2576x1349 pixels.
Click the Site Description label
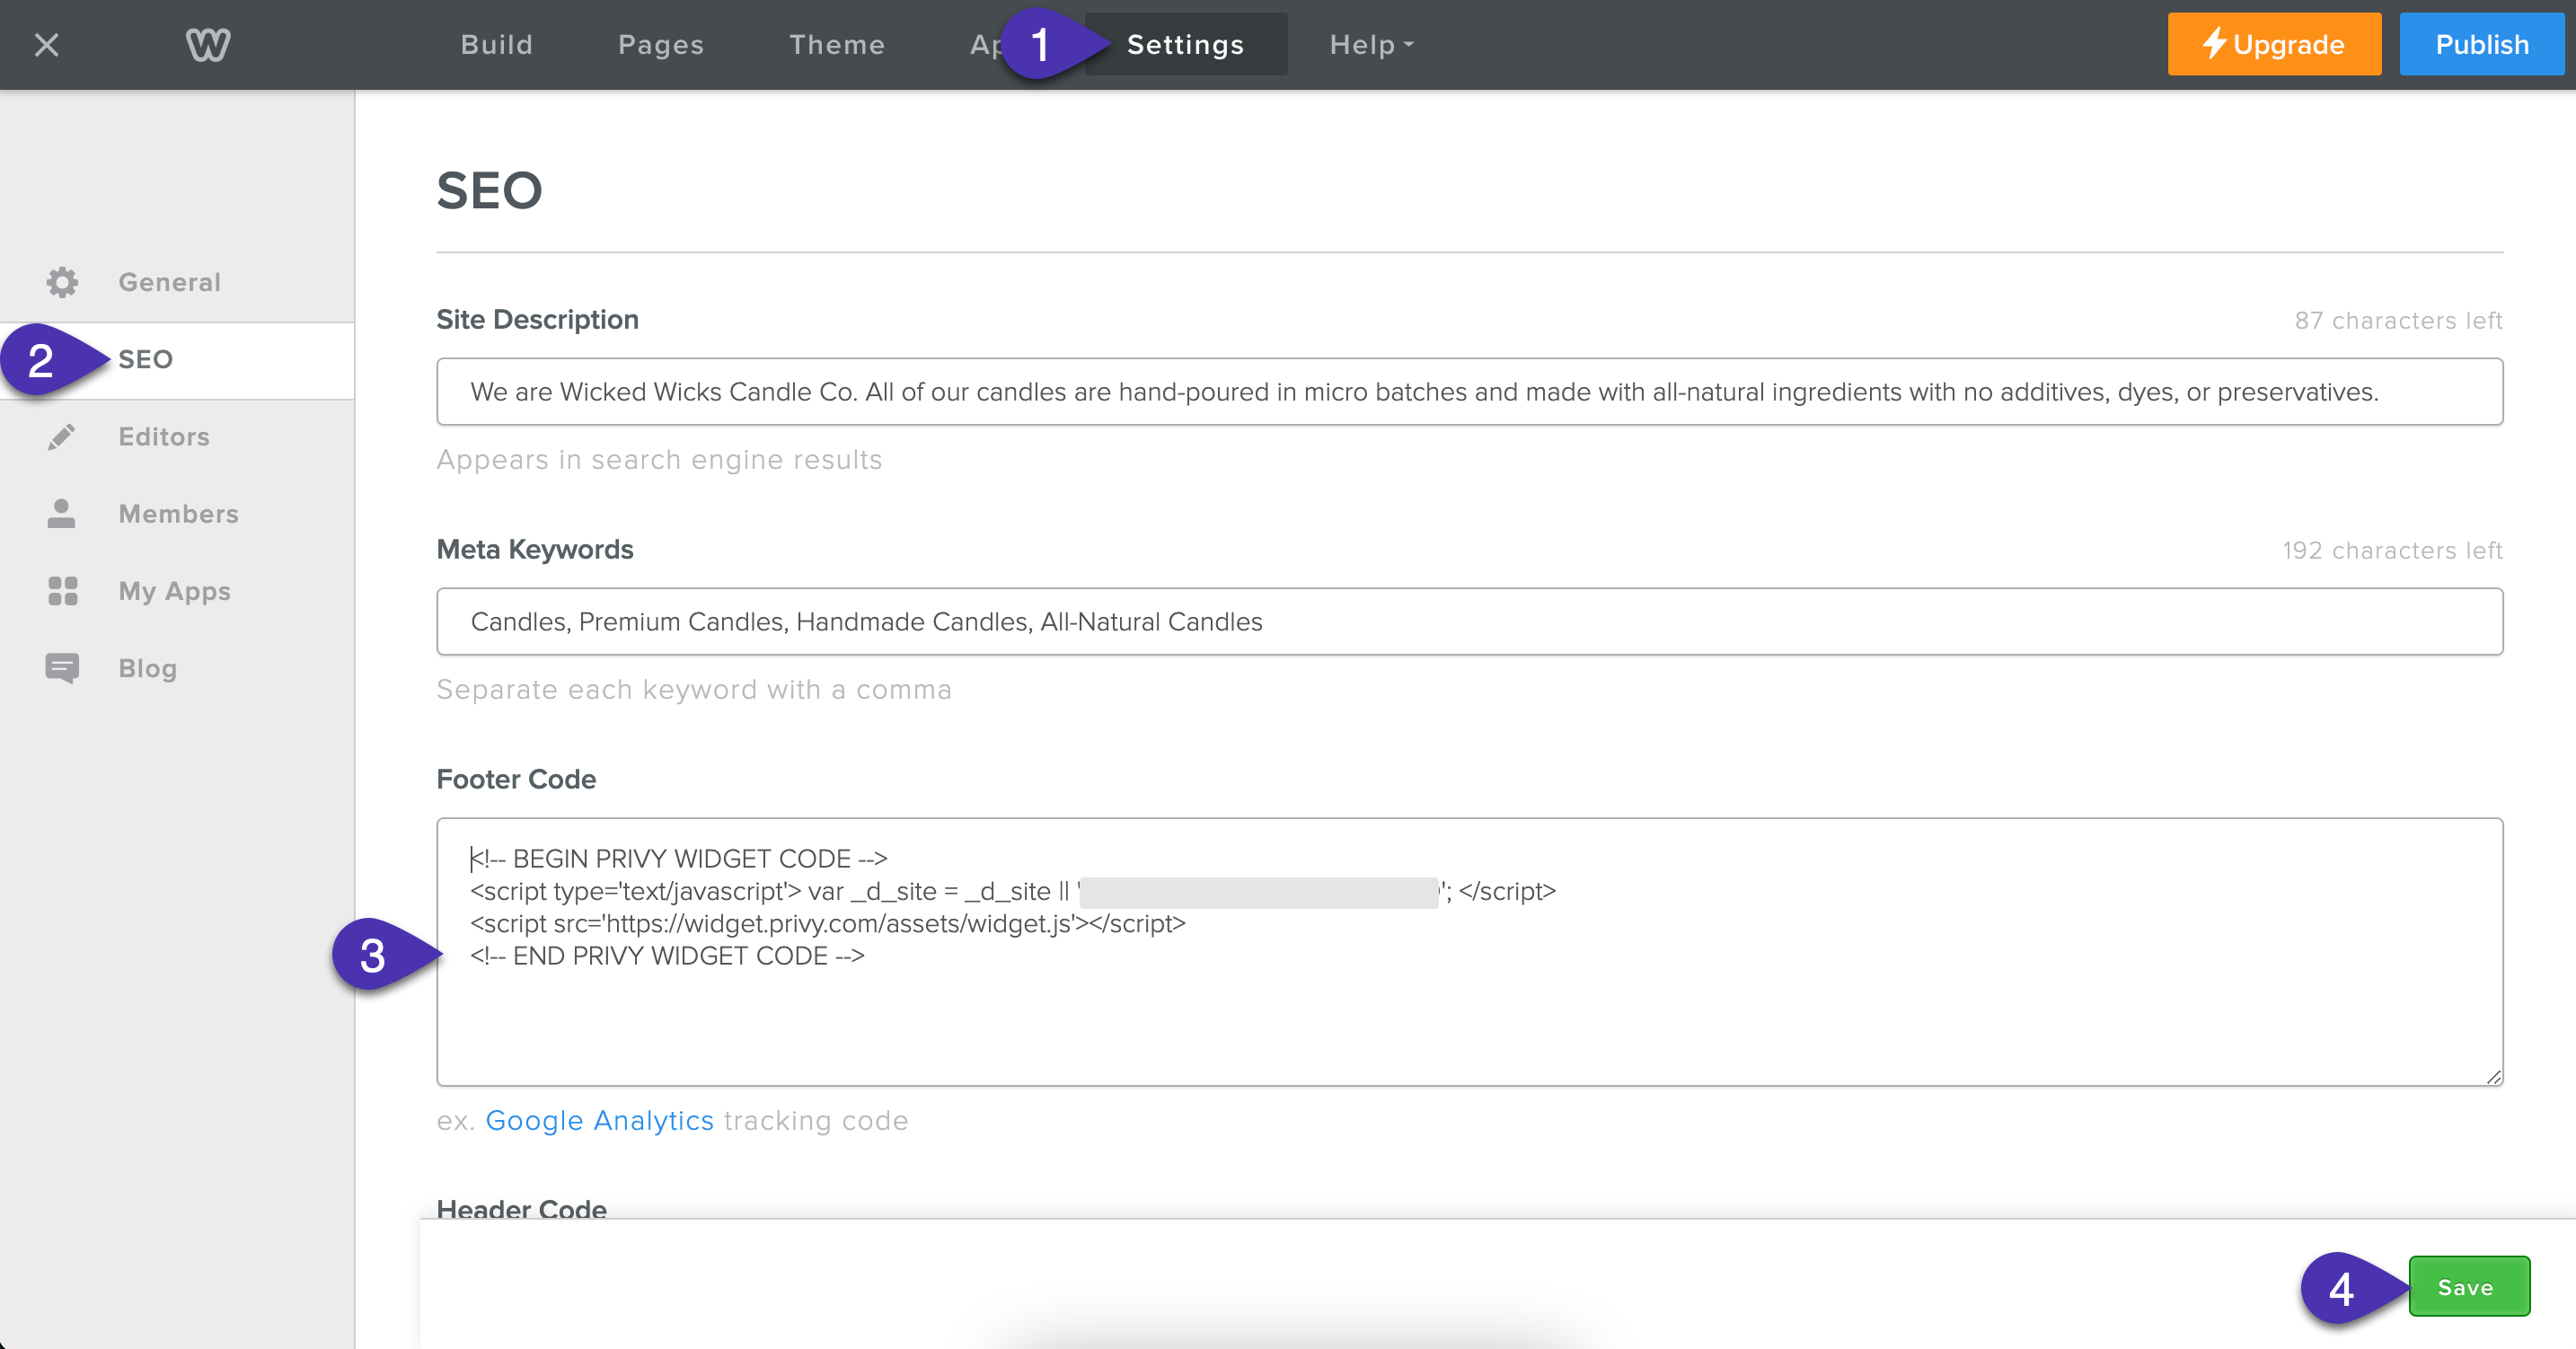click(x=537, y=320)
